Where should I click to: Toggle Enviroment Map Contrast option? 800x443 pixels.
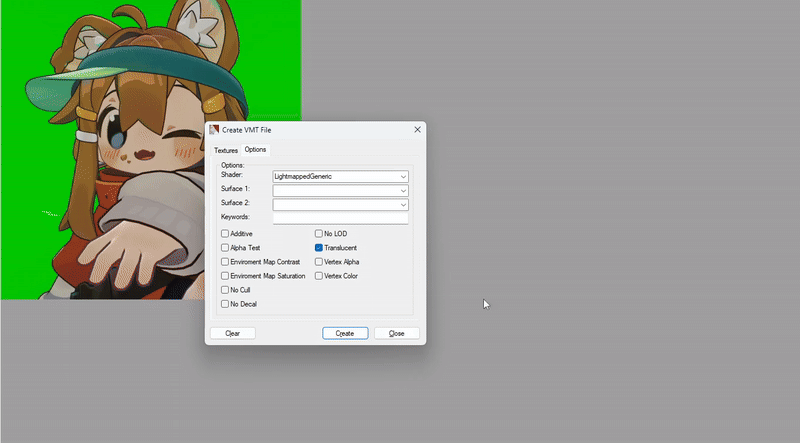(225, 262)
